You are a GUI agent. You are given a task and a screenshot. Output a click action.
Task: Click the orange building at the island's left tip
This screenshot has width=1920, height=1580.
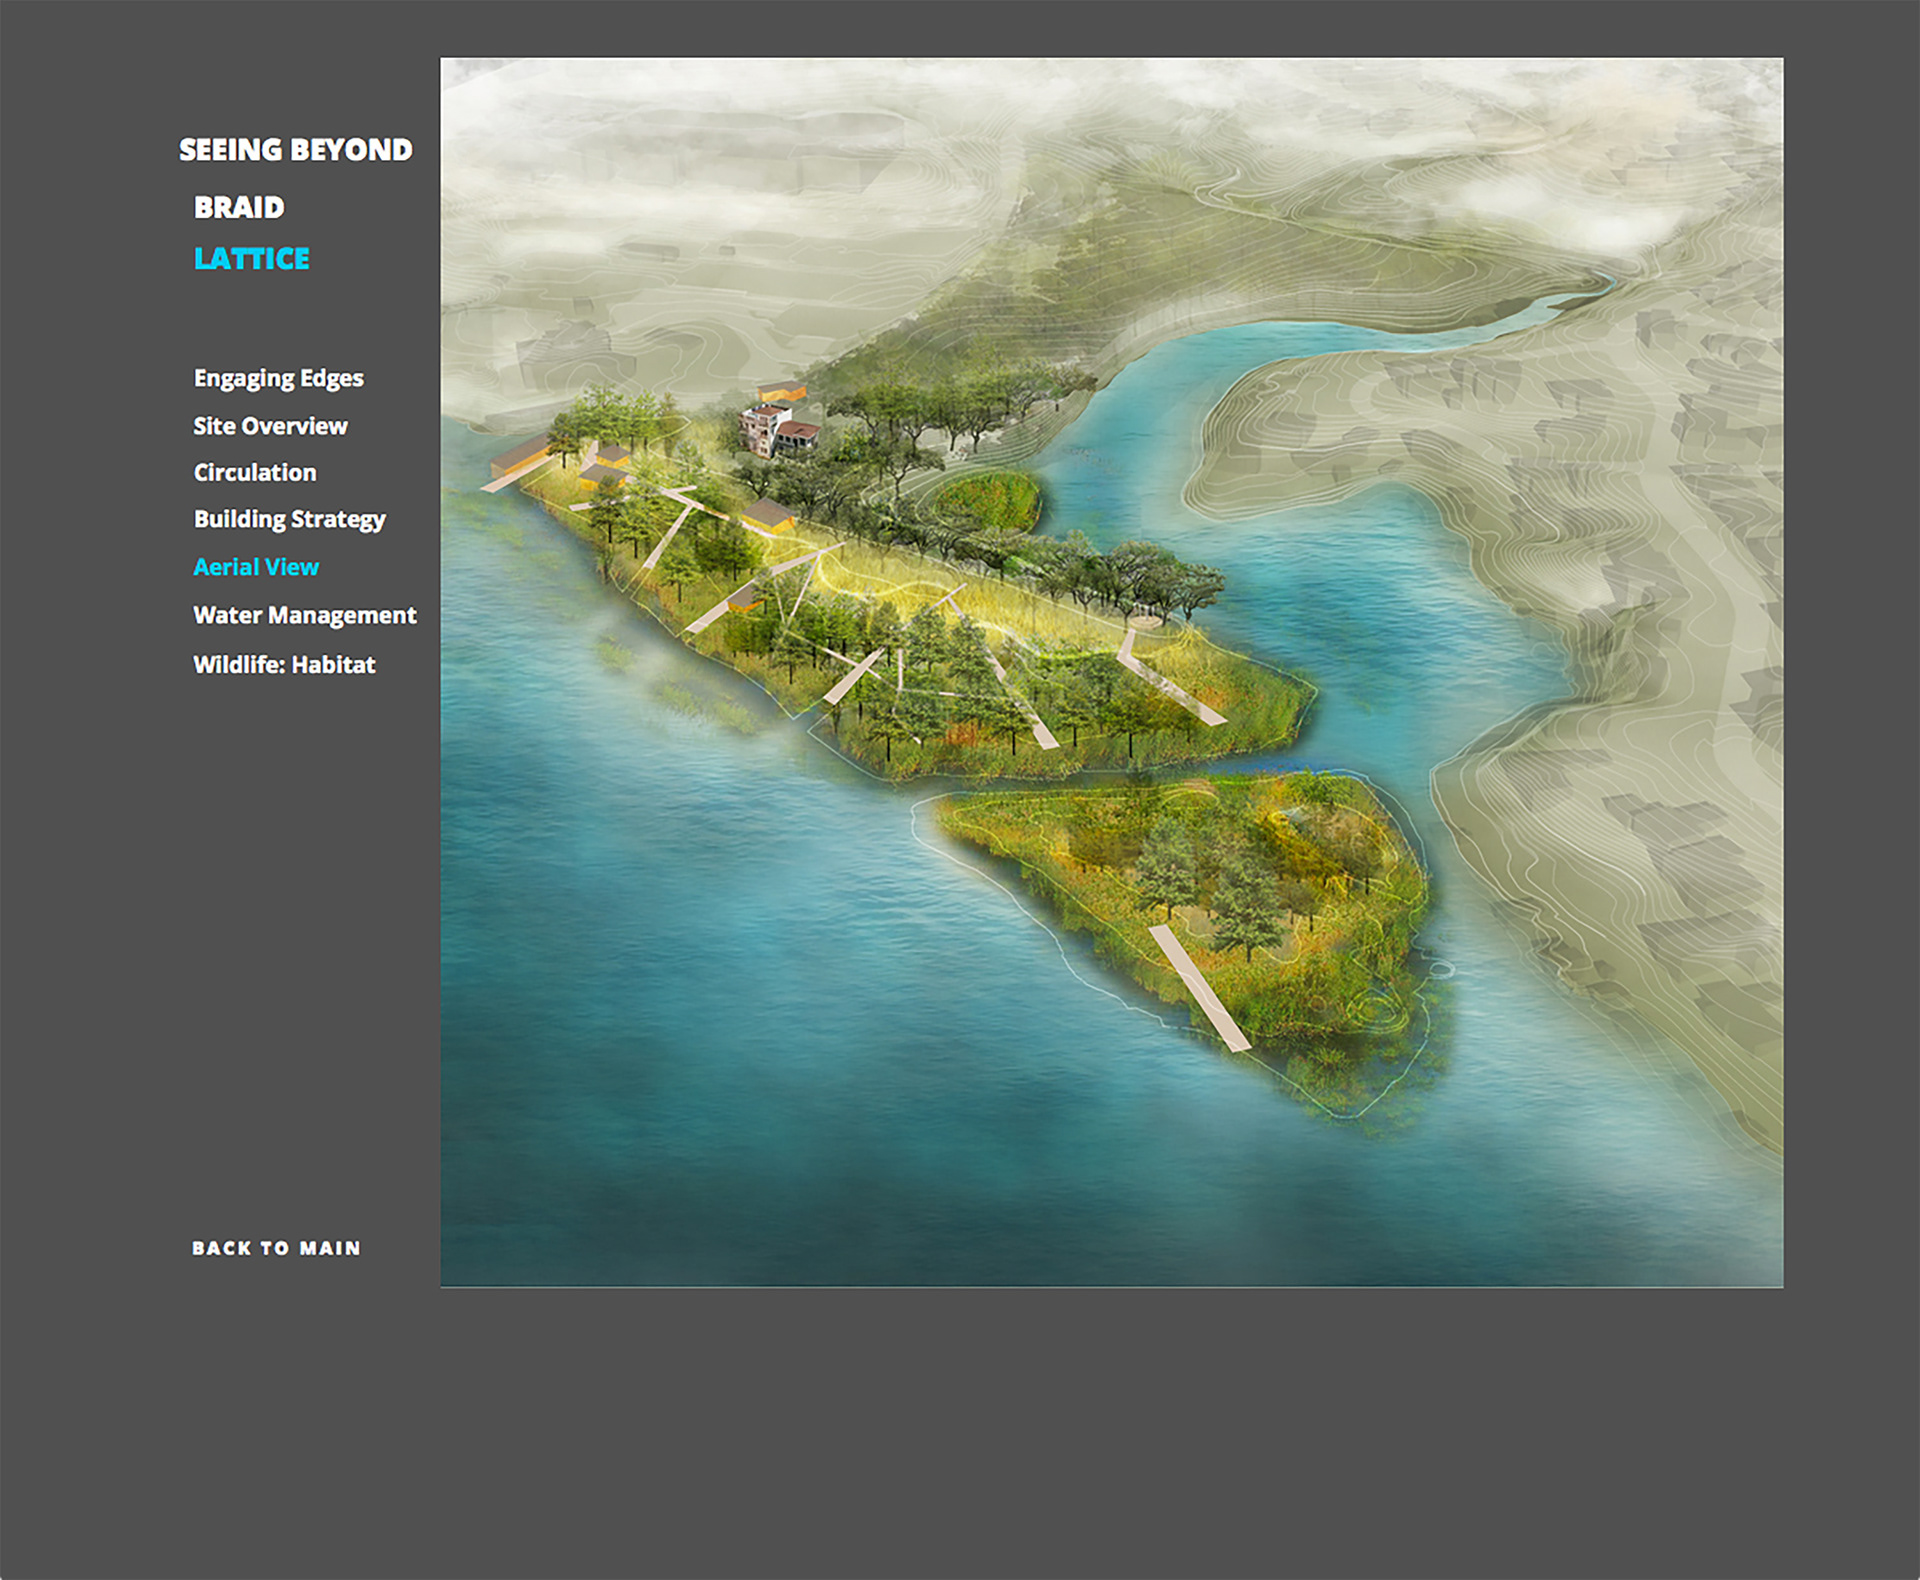tap(521, 457)
